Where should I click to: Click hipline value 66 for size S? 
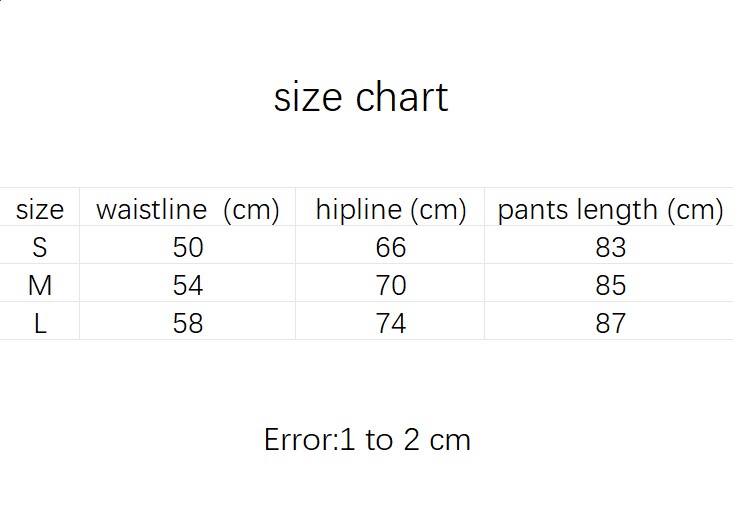[x=391, y=247]
